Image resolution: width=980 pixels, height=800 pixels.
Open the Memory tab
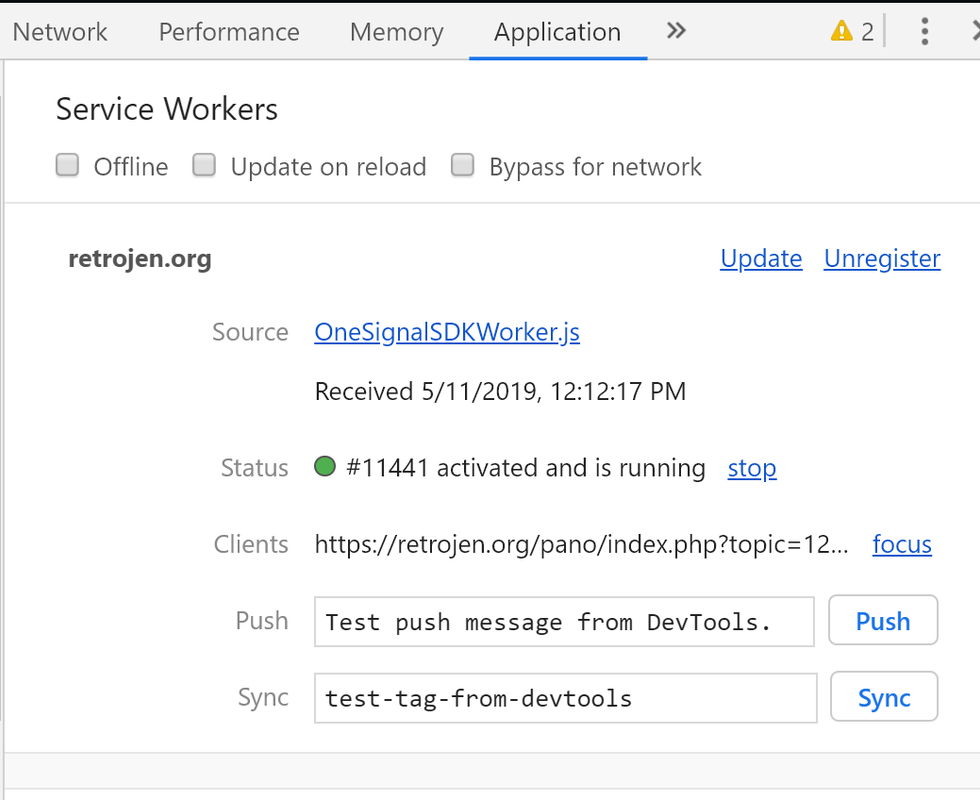pos(397,32)
